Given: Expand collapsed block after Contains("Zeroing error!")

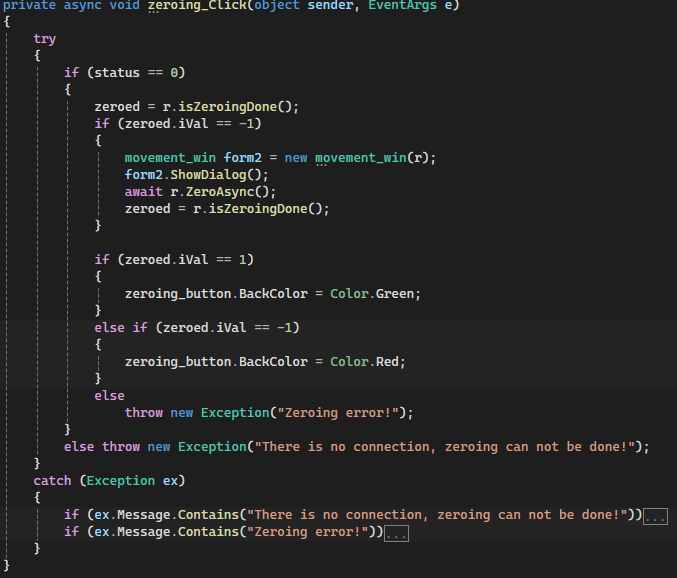Looking at the screenshot, I should point(396,534).
